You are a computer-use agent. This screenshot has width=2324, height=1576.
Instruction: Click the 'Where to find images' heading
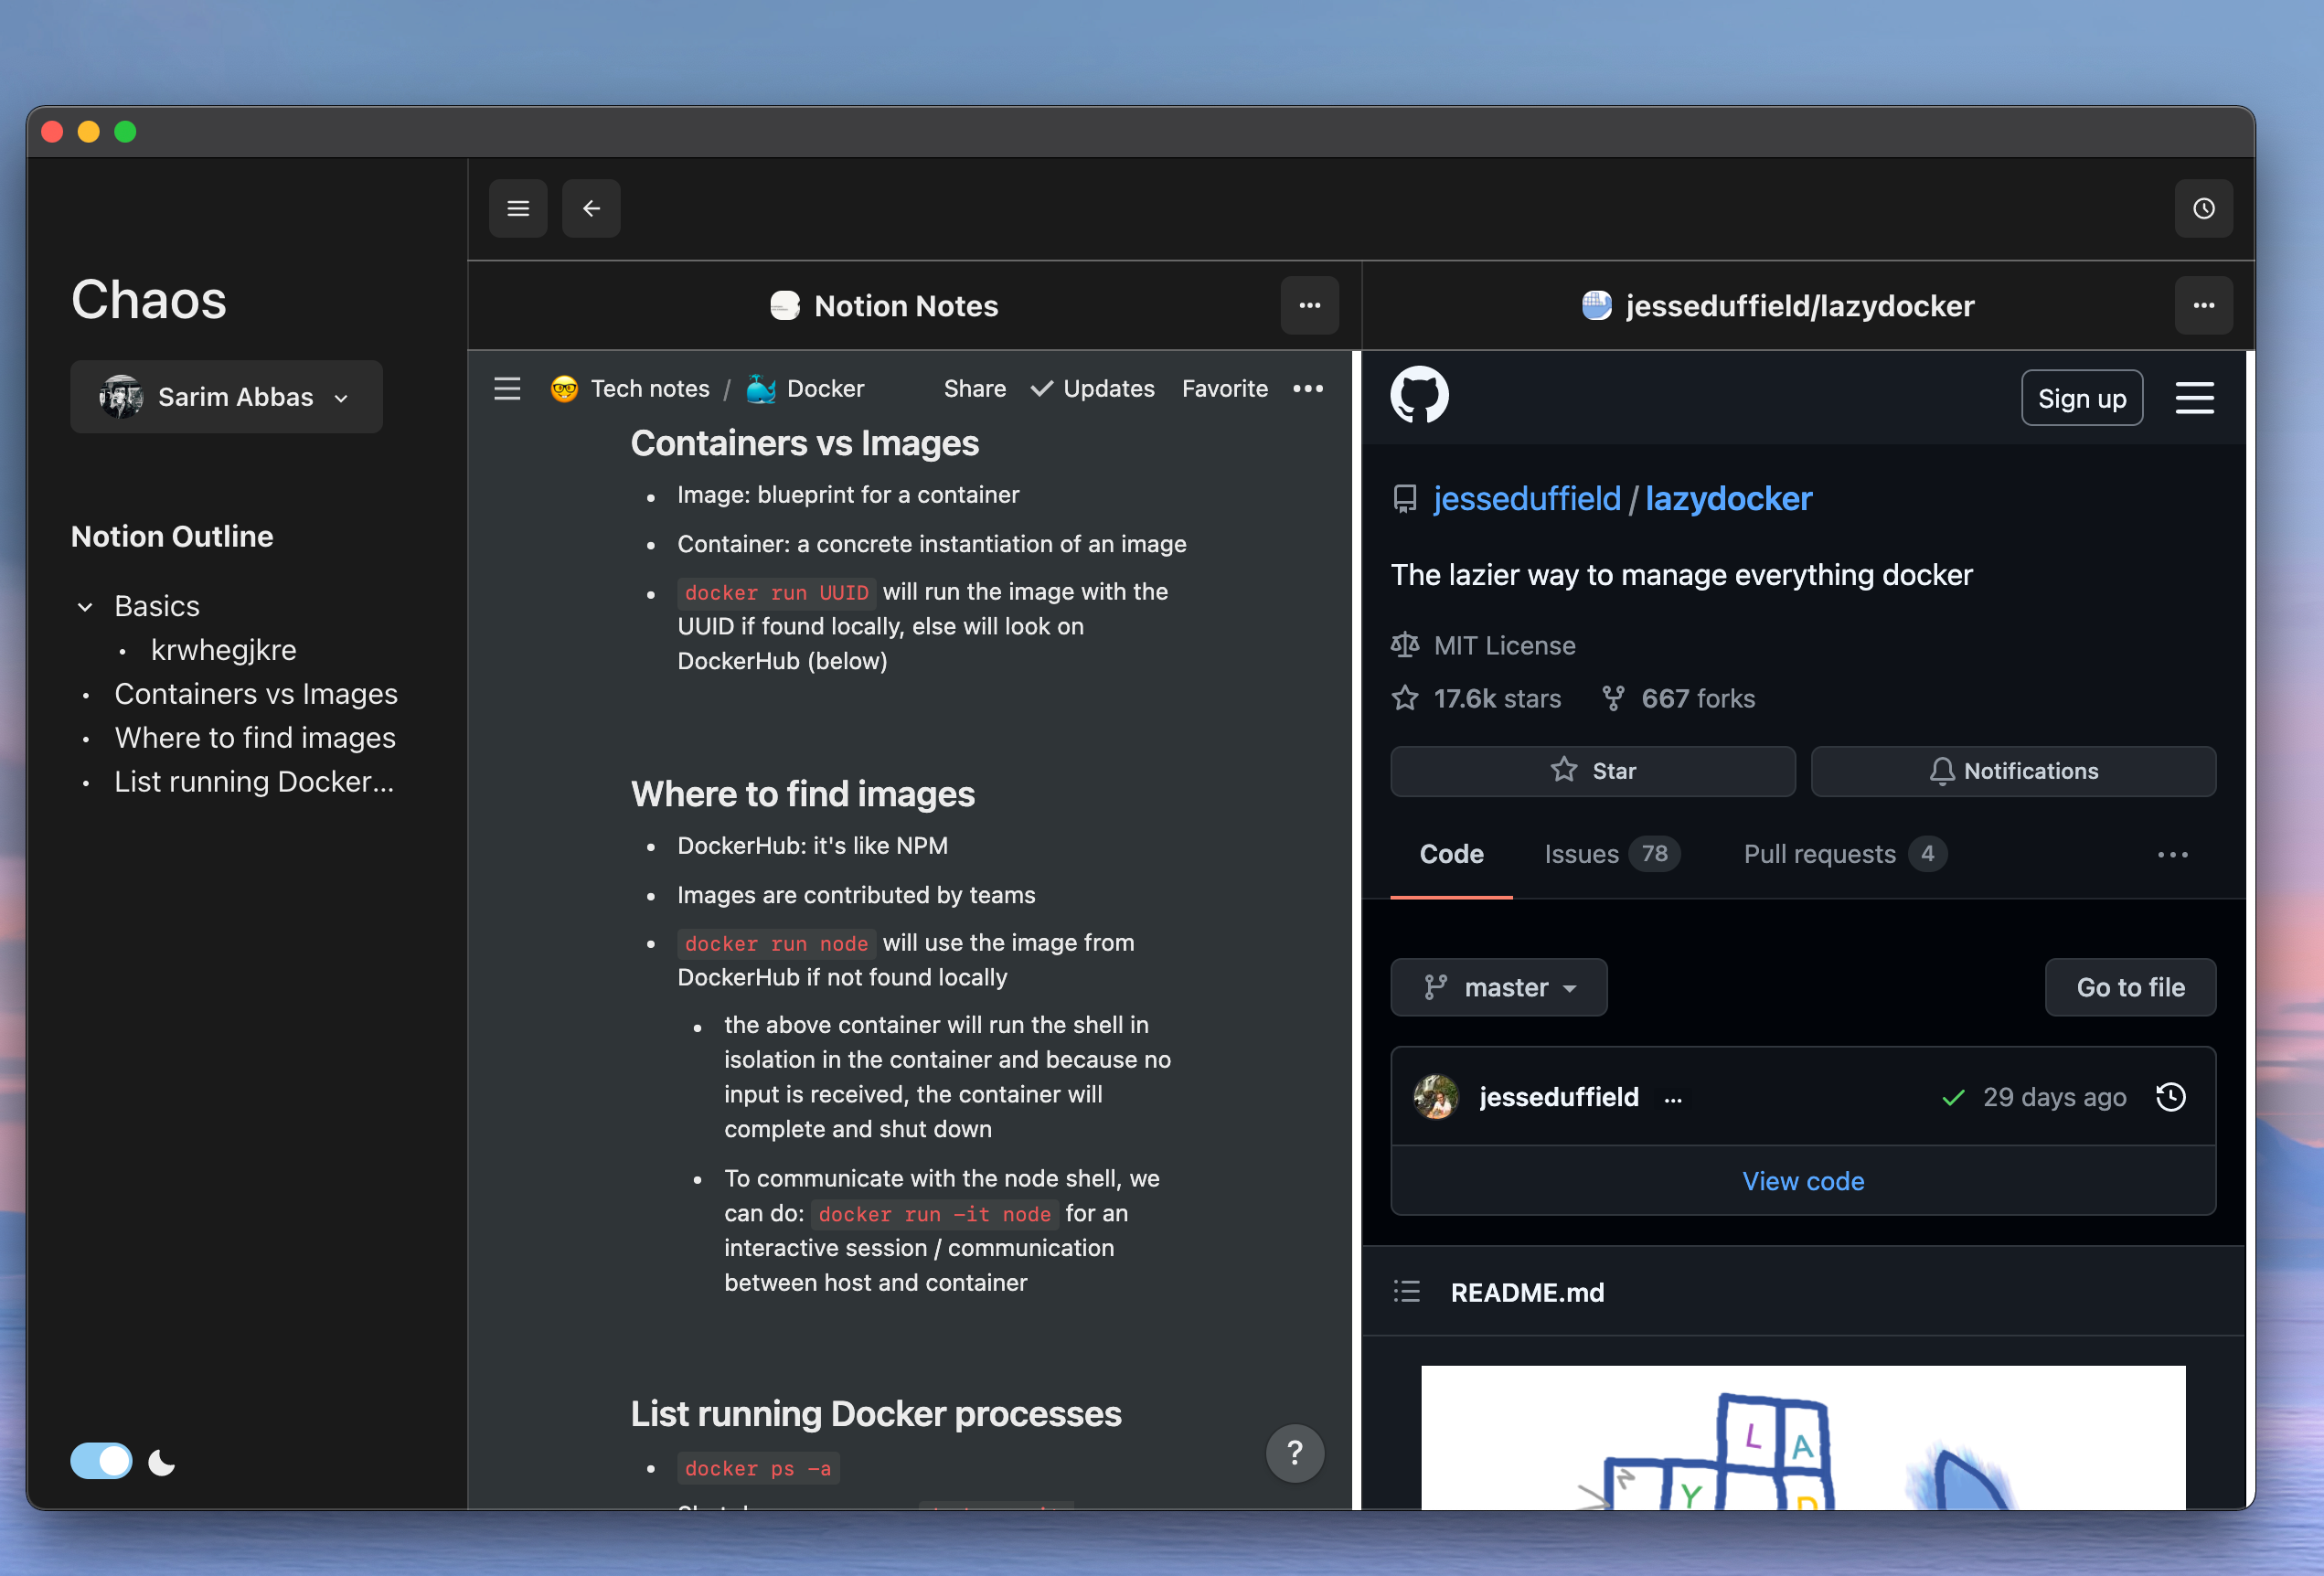coord(802,794)
